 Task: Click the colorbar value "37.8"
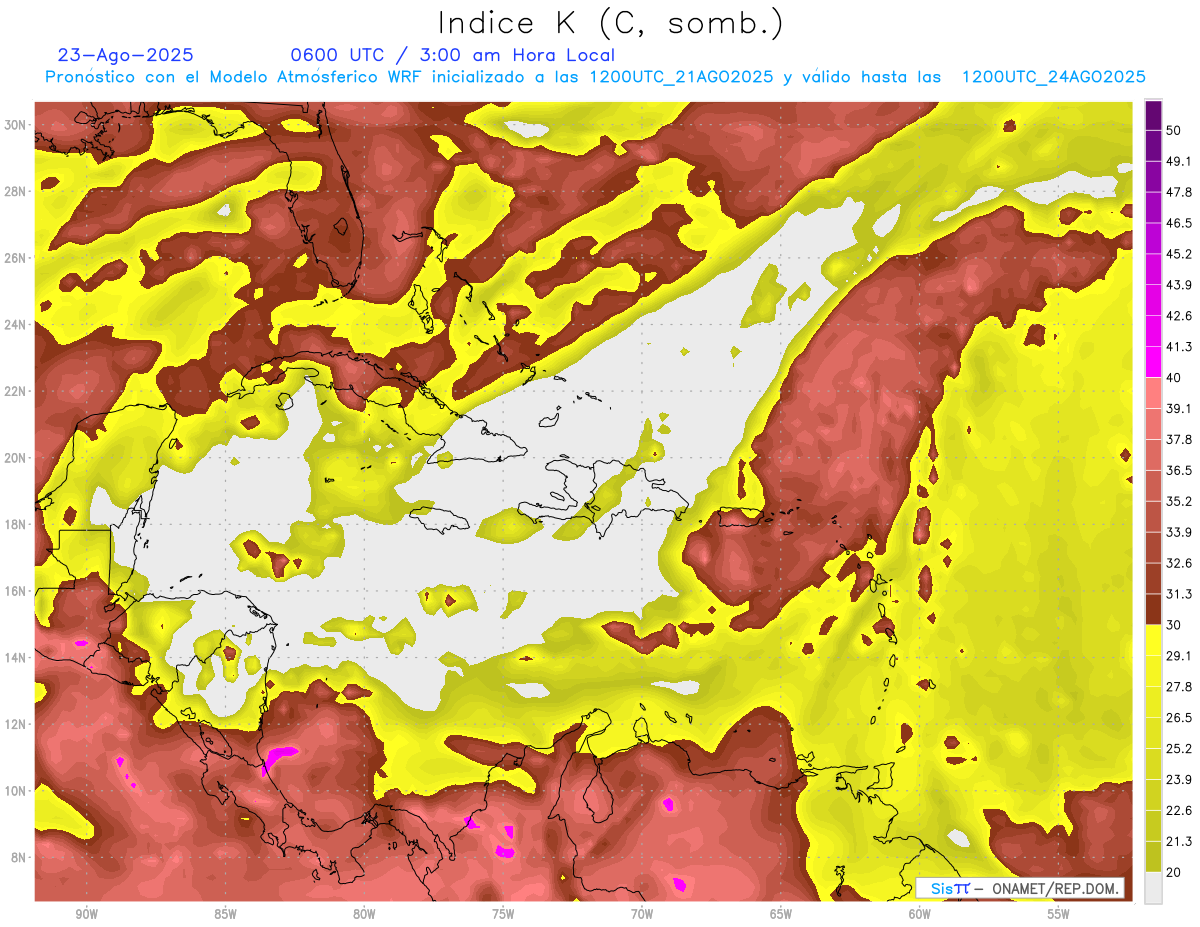1179,439
